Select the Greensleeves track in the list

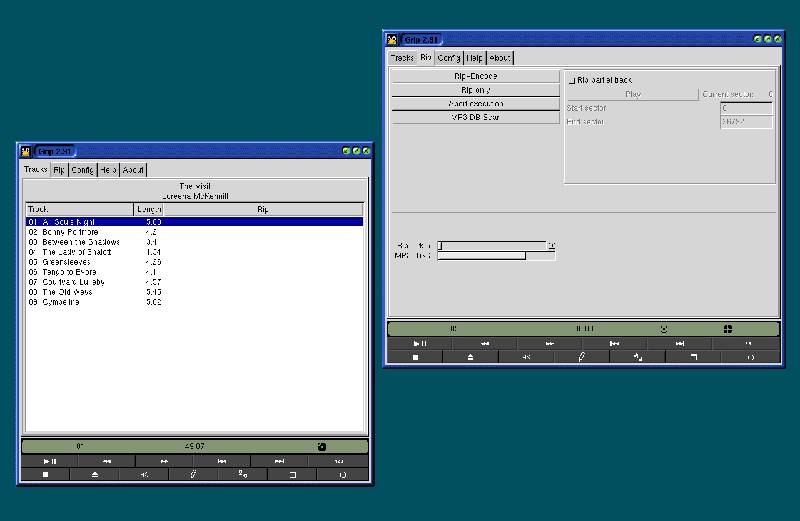[x=60, y=262]
